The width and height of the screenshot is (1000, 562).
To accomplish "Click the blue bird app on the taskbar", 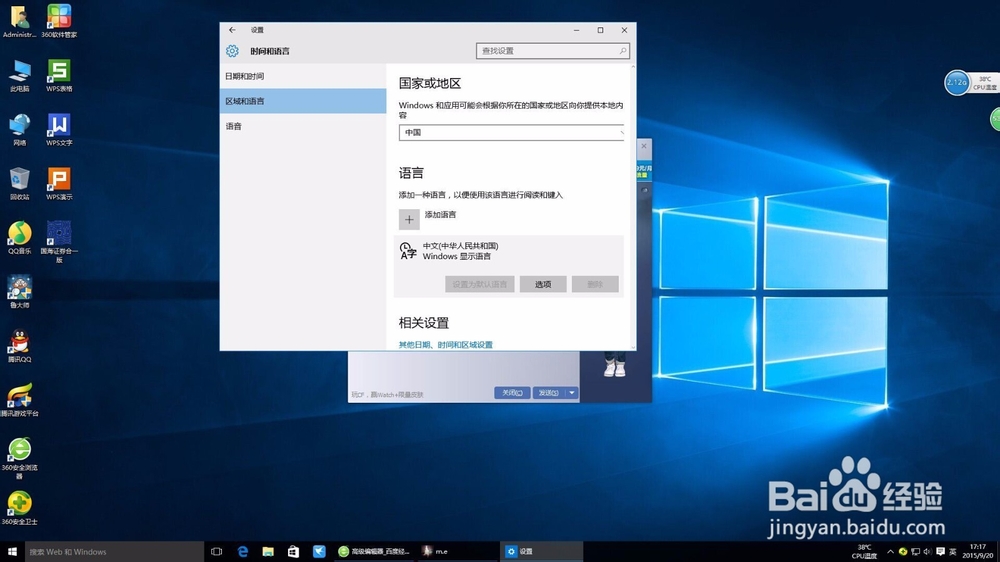I will coord(319,551).
